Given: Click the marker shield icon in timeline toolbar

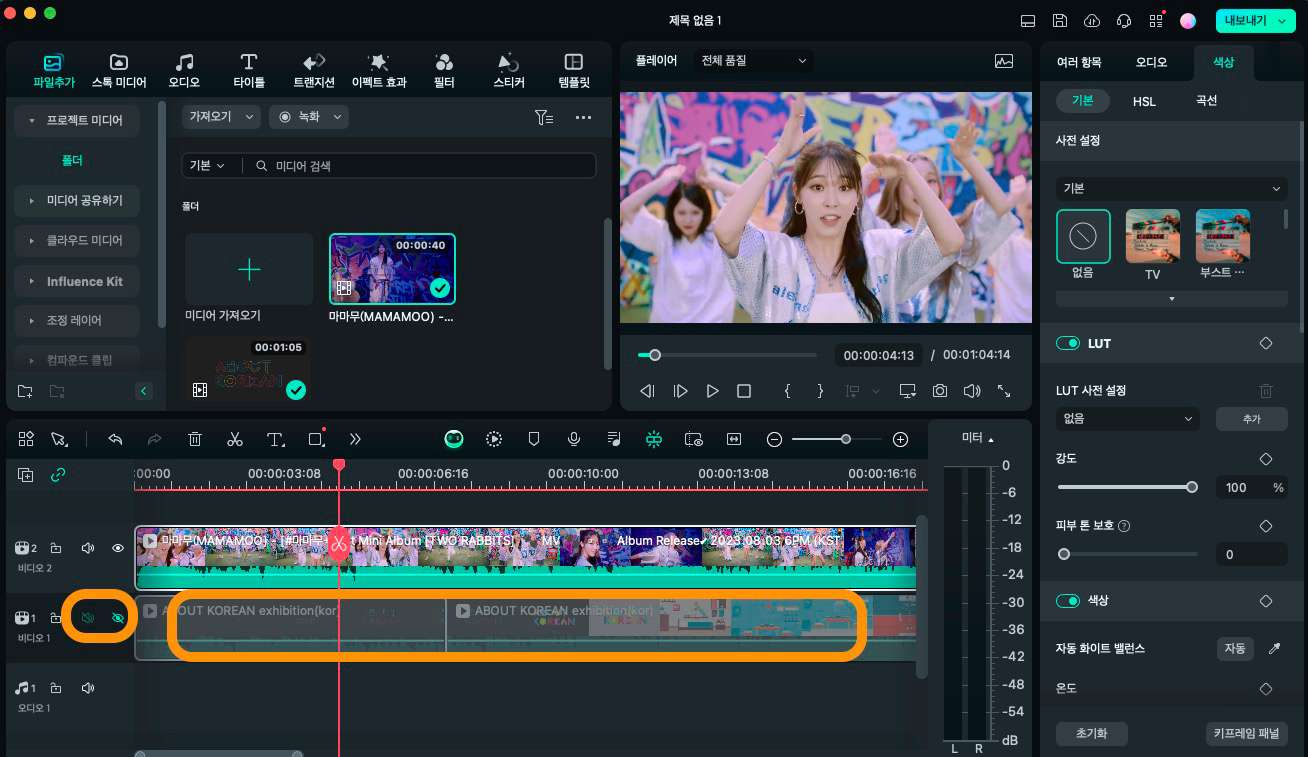Looking at the screenshot, I should (534, 439).
